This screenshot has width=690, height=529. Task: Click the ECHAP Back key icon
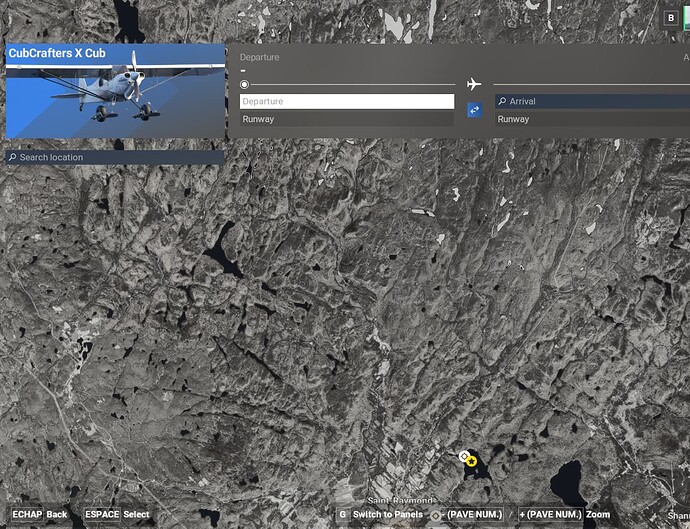point(26,514)
